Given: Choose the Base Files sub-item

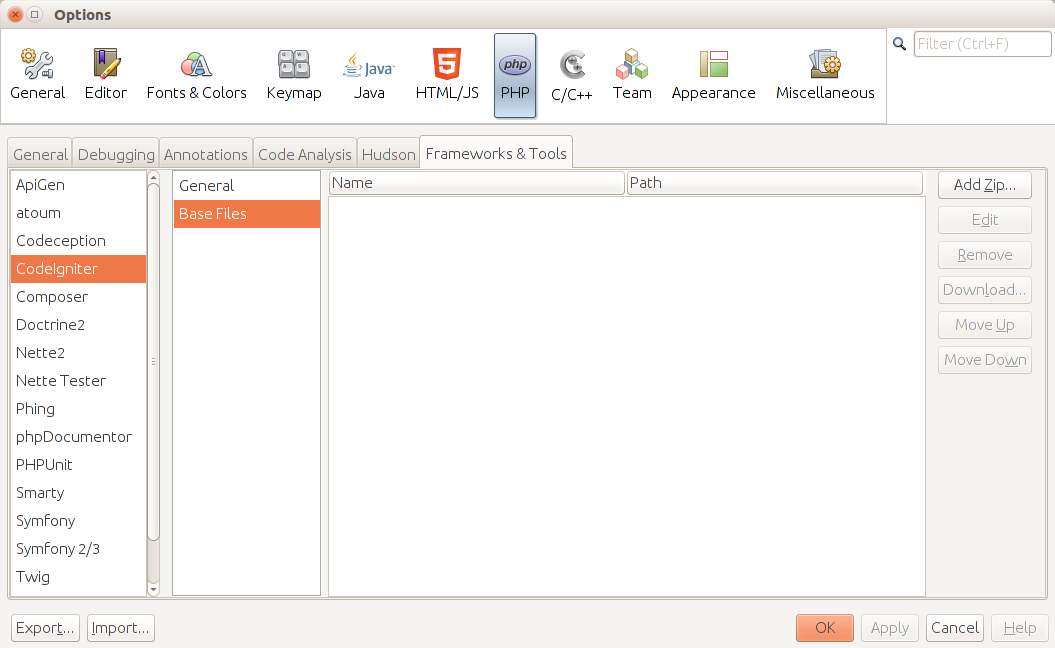Looking at the screenshot, I should [246, 214].
